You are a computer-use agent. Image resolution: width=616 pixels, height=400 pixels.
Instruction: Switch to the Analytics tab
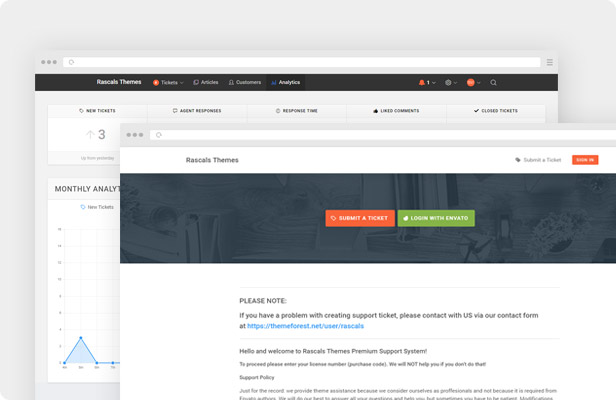point(285,83)
